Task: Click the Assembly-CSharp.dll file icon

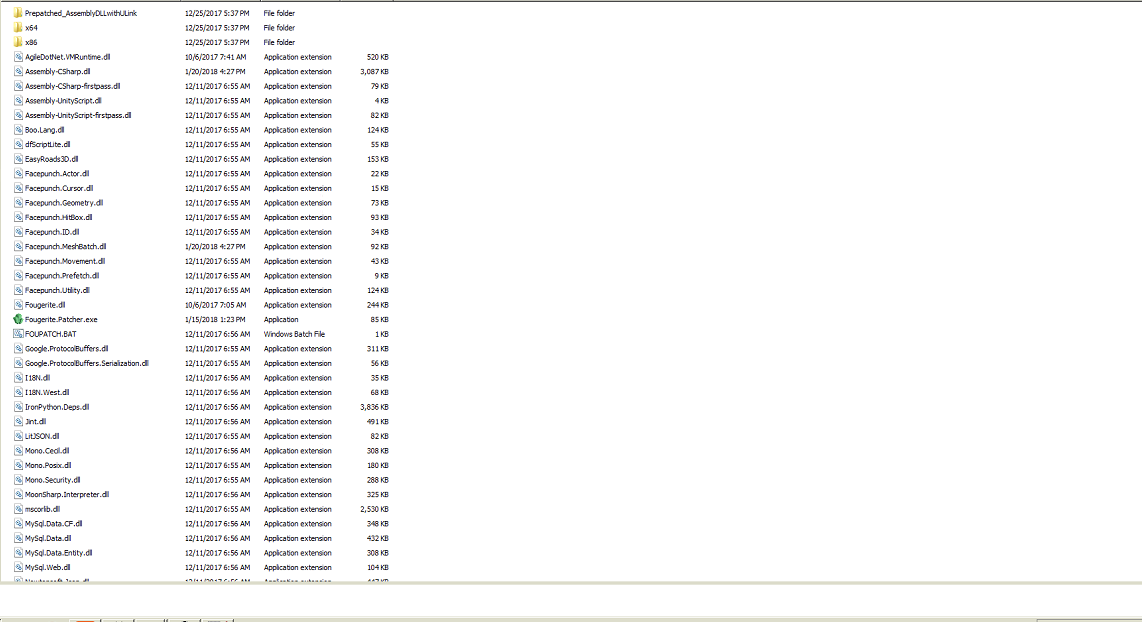Action: point(18,71)
